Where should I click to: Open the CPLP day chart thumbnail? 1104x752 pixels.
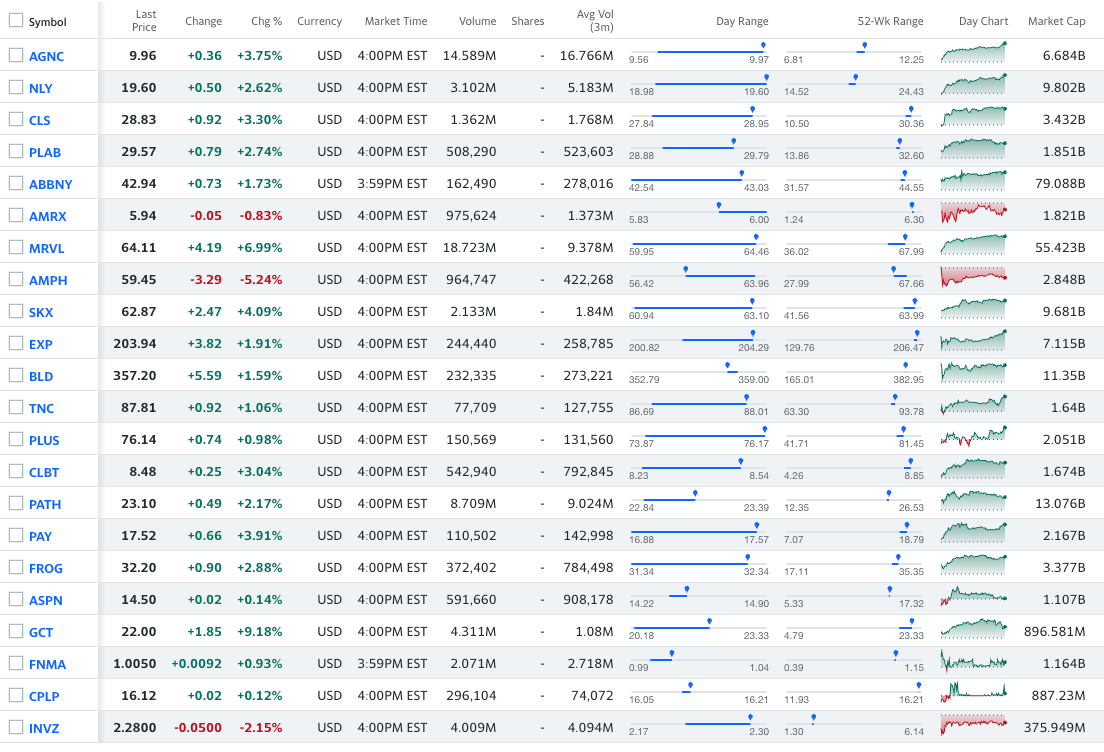(x=974, y=694)
